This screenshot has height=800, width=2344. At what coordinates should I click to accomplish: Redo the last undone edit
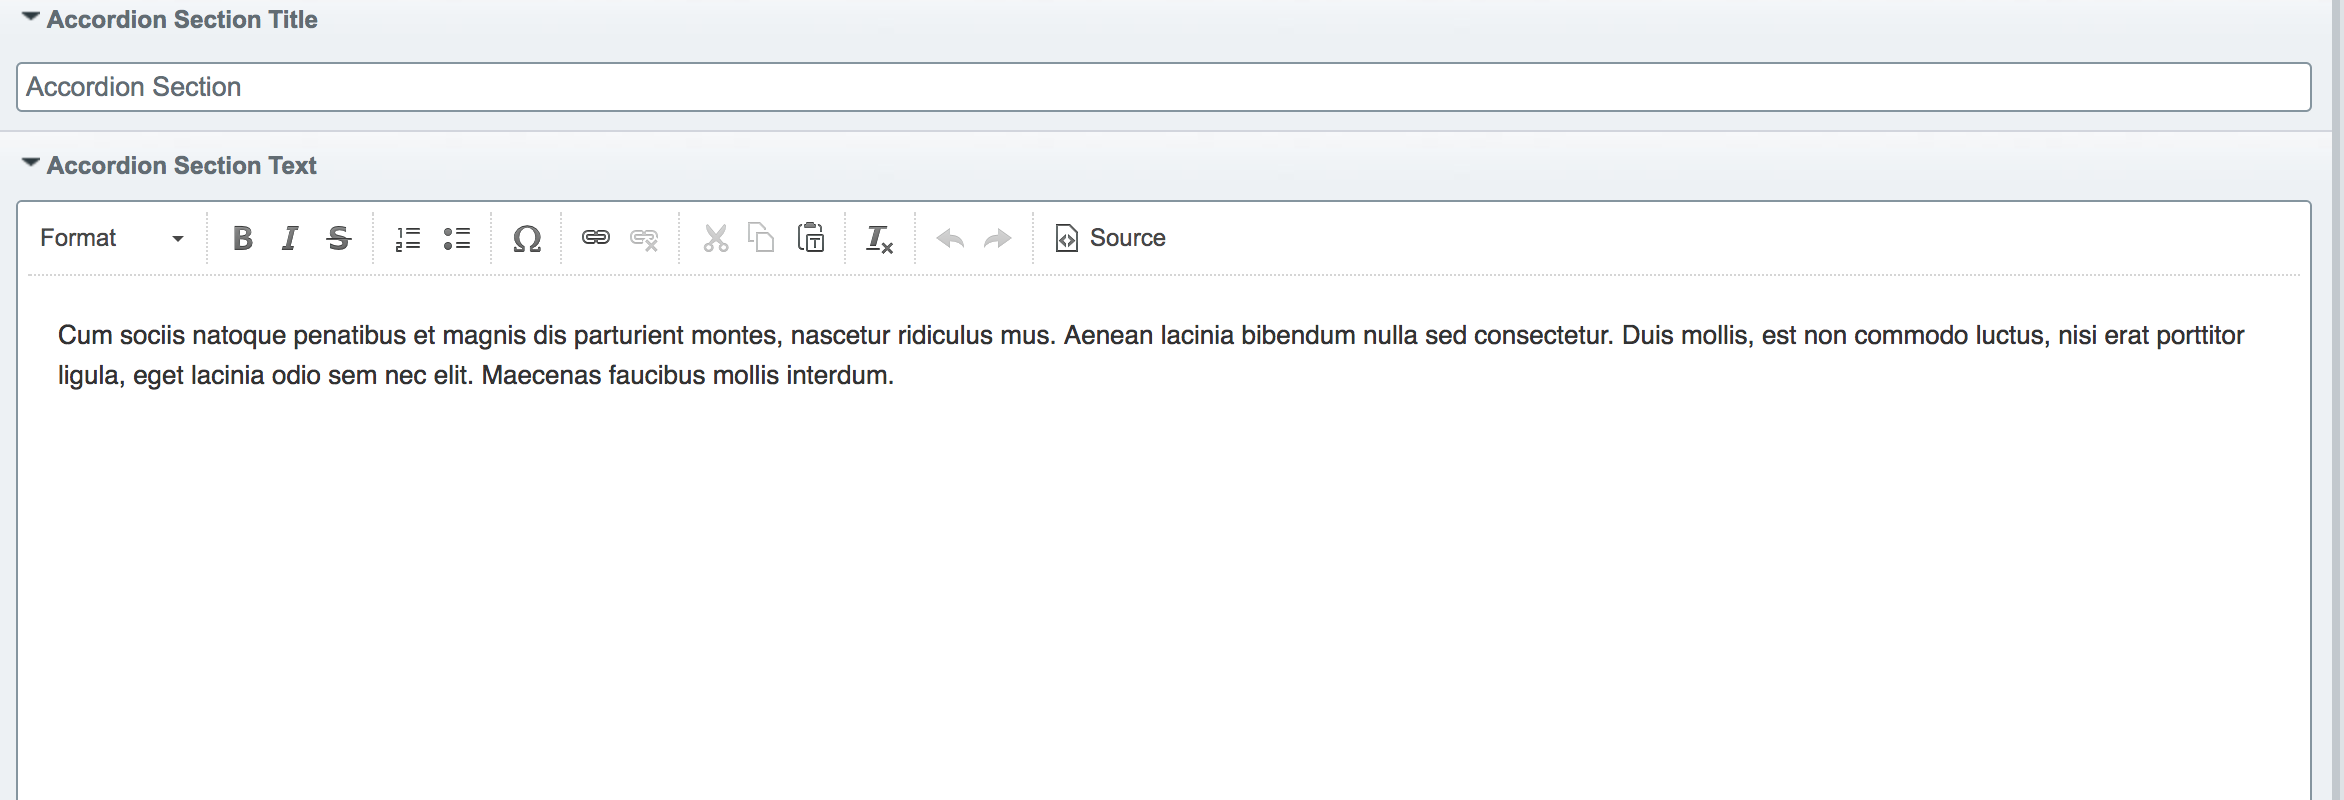pos(998,238)
